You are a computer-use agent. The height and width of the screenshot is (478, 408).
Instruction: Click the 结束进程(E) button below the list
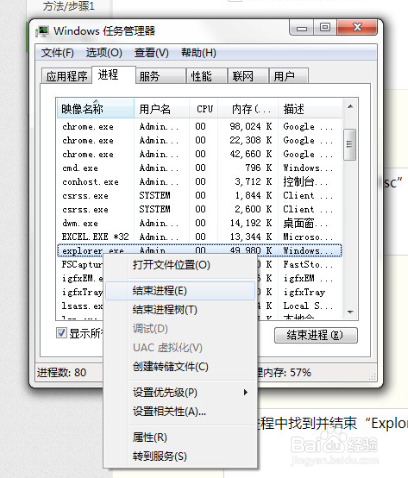pos(316,335)
